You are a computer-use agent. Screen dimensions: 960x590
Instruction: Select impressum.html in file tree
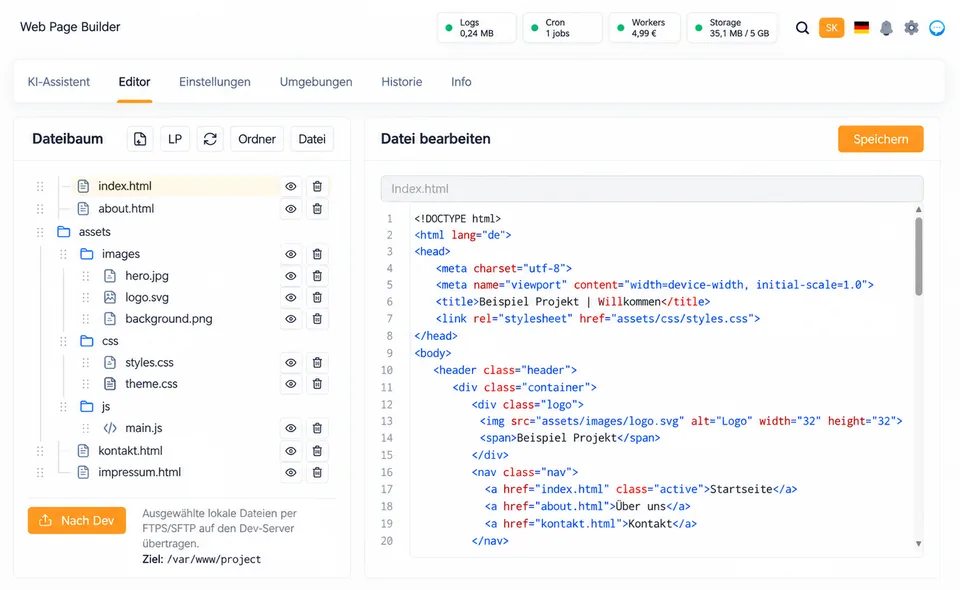click(140, 472)
